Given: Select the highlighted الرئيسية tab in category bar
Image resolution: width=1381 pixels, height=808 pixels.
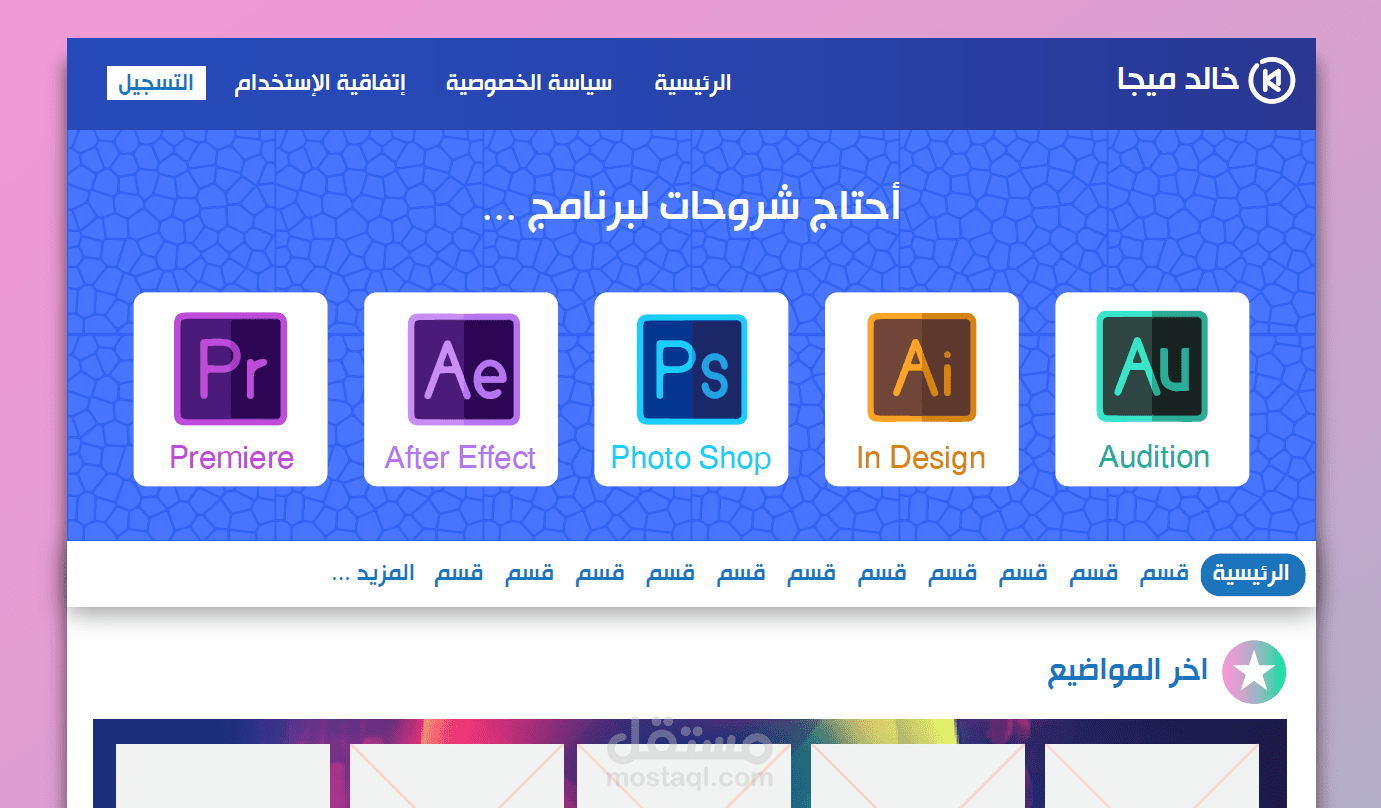Looking at the screenshot, I should tap(1253, 574).
